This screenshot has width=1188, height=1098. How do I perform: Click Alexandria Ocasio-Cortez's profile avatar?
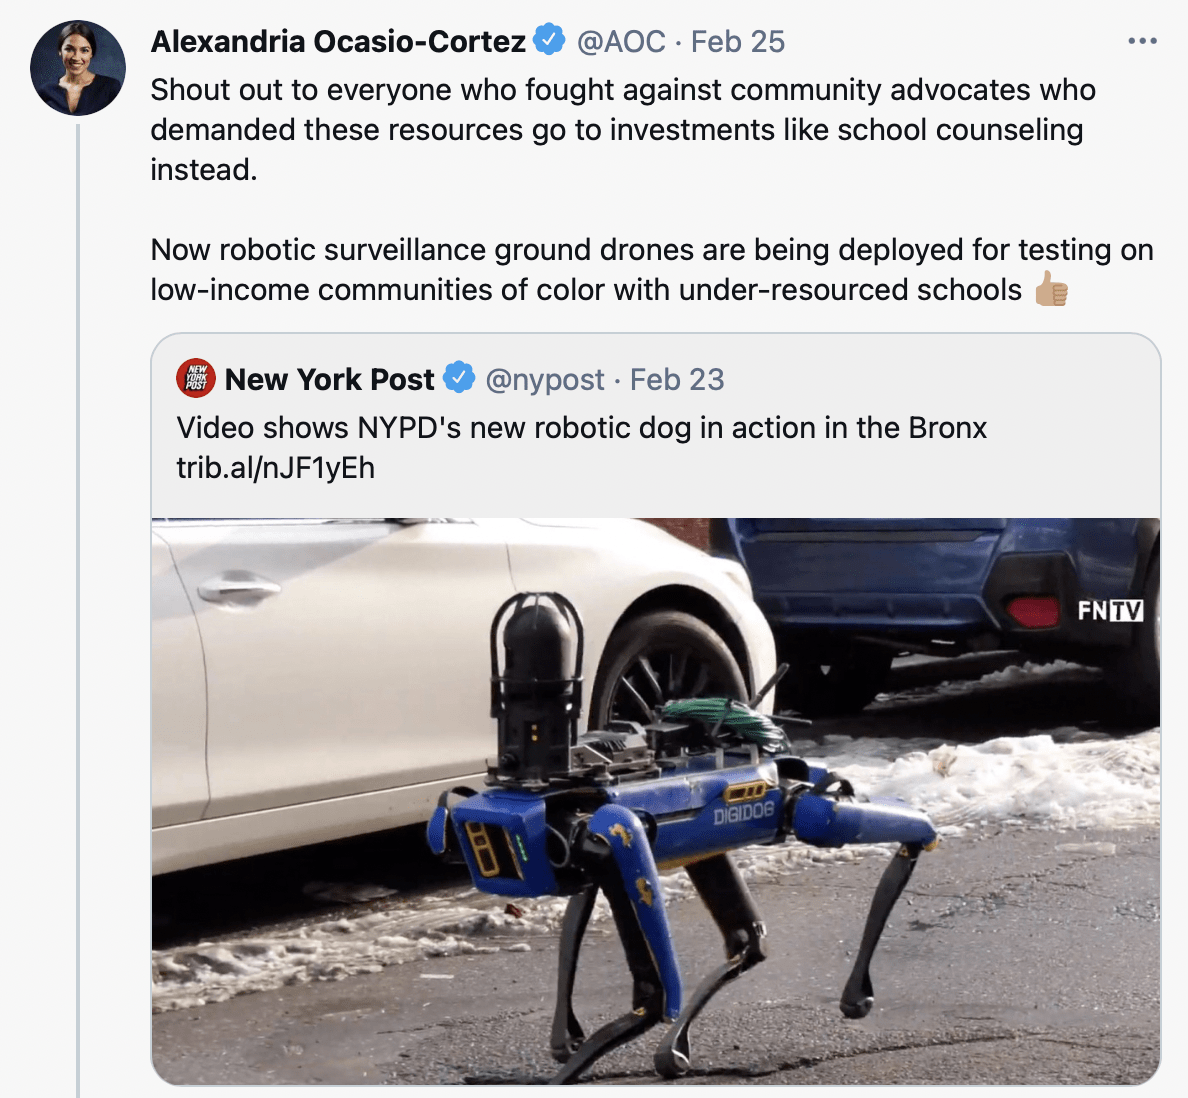78,68
